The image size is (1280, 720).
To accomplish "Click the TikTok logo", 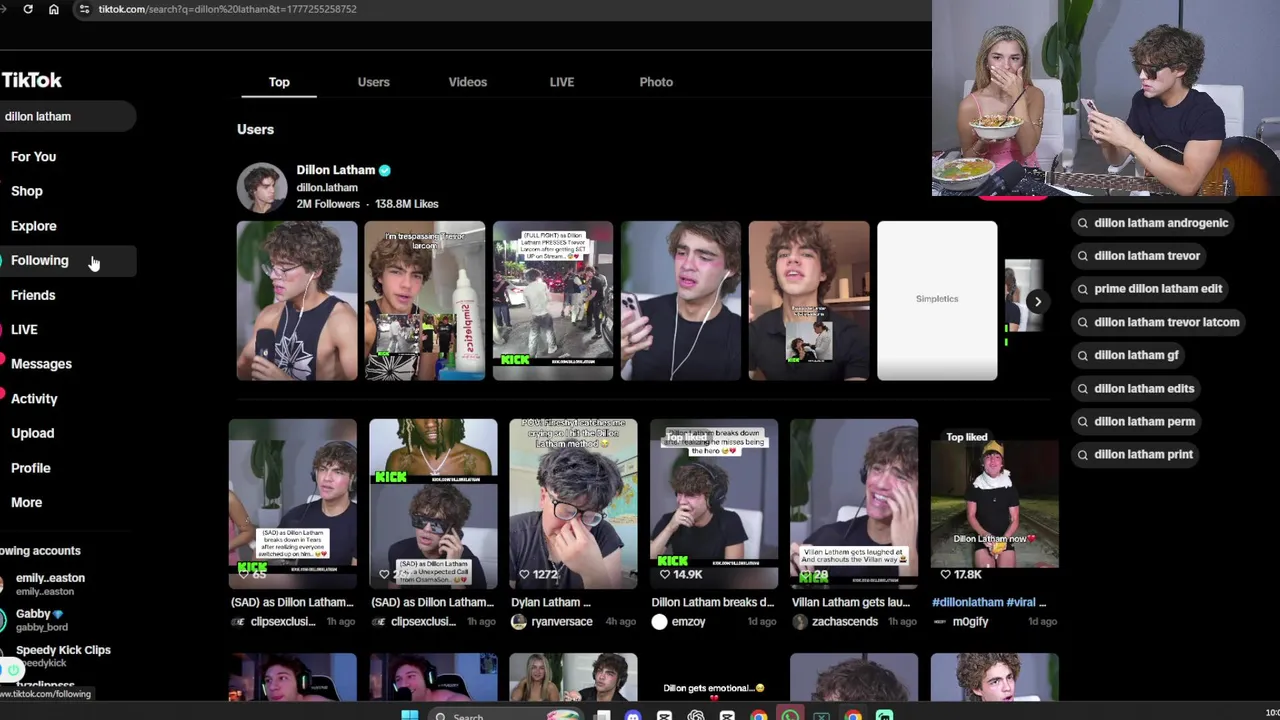I will [31, 80].
